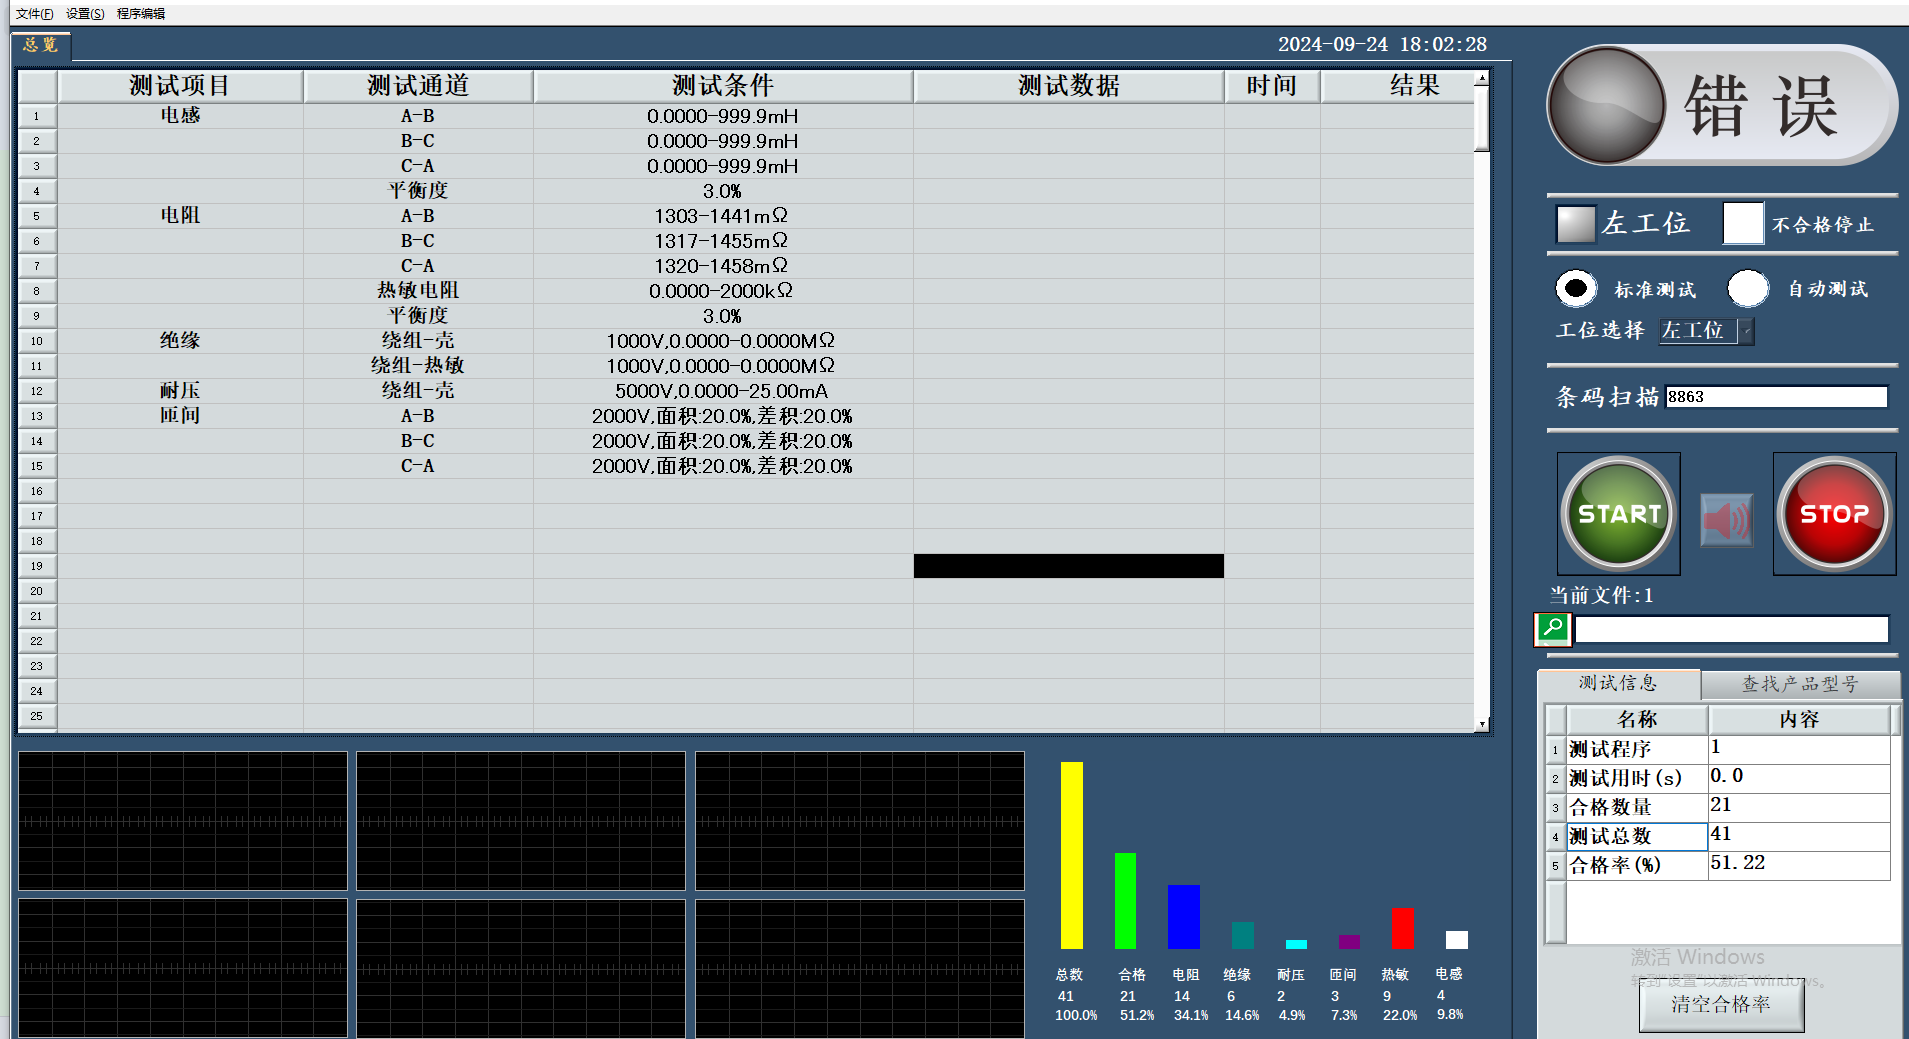Click the green magnifier search icon
Image resolution: width=1909 pixels, height=1039 pixels.
click(x=1552, y=628)
